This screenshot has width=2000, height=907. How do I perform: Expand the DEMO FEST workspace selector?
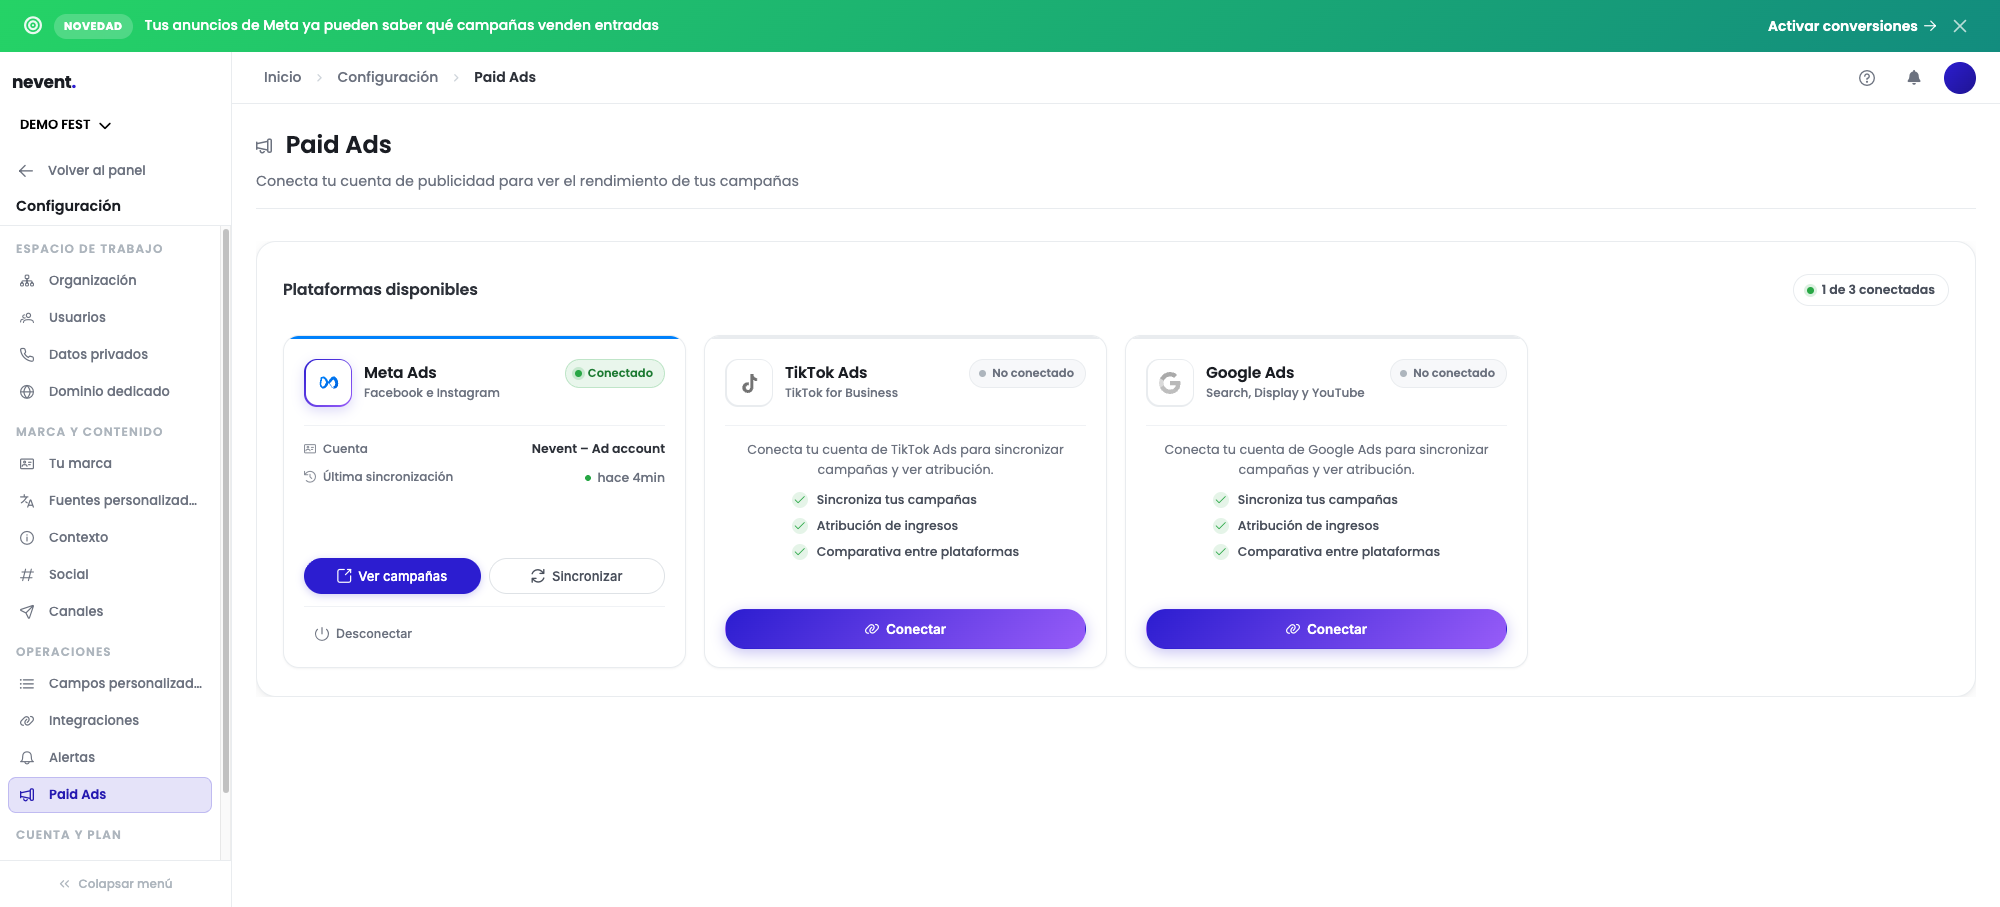coord(65,125)
